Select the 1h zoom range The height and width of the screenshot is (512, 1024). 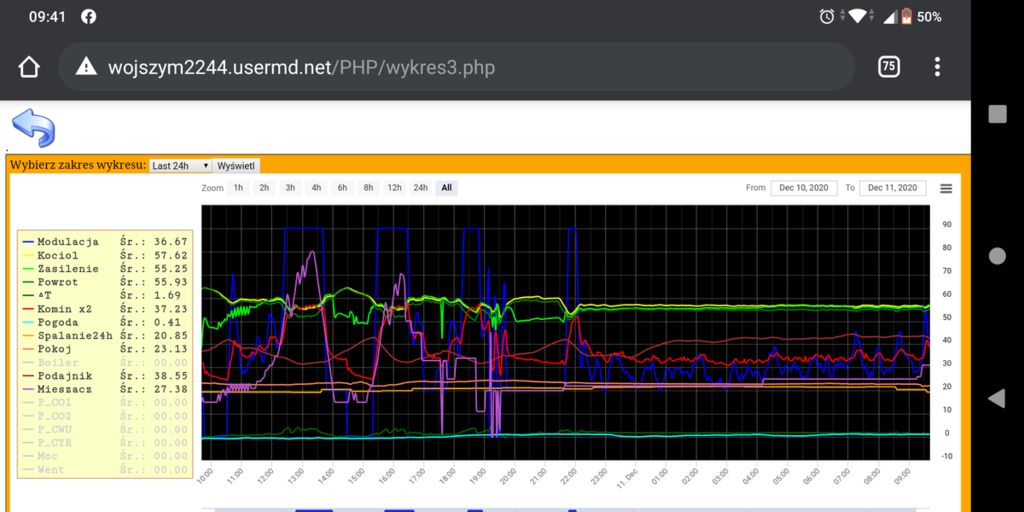point(238,188)
